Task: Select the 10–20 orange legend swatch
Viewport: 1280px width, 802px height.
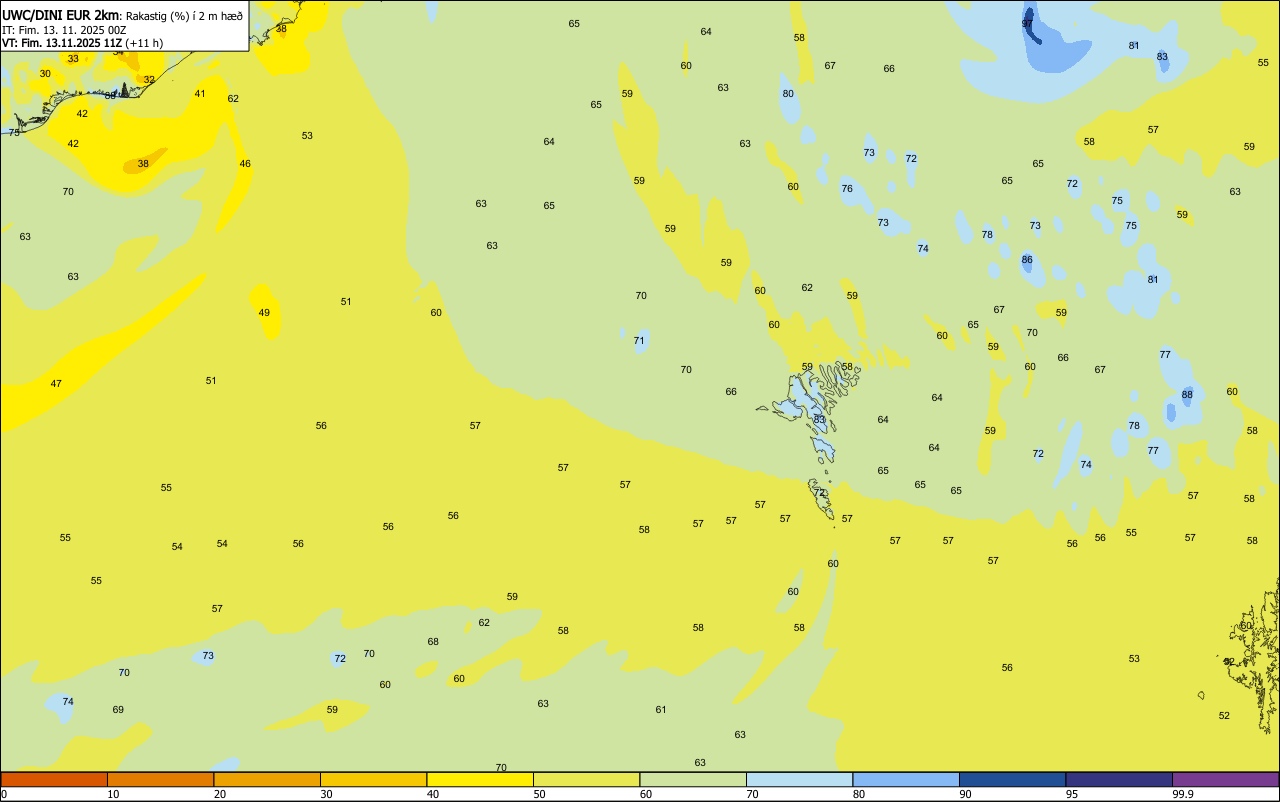Action: click(x=161, y=779)
